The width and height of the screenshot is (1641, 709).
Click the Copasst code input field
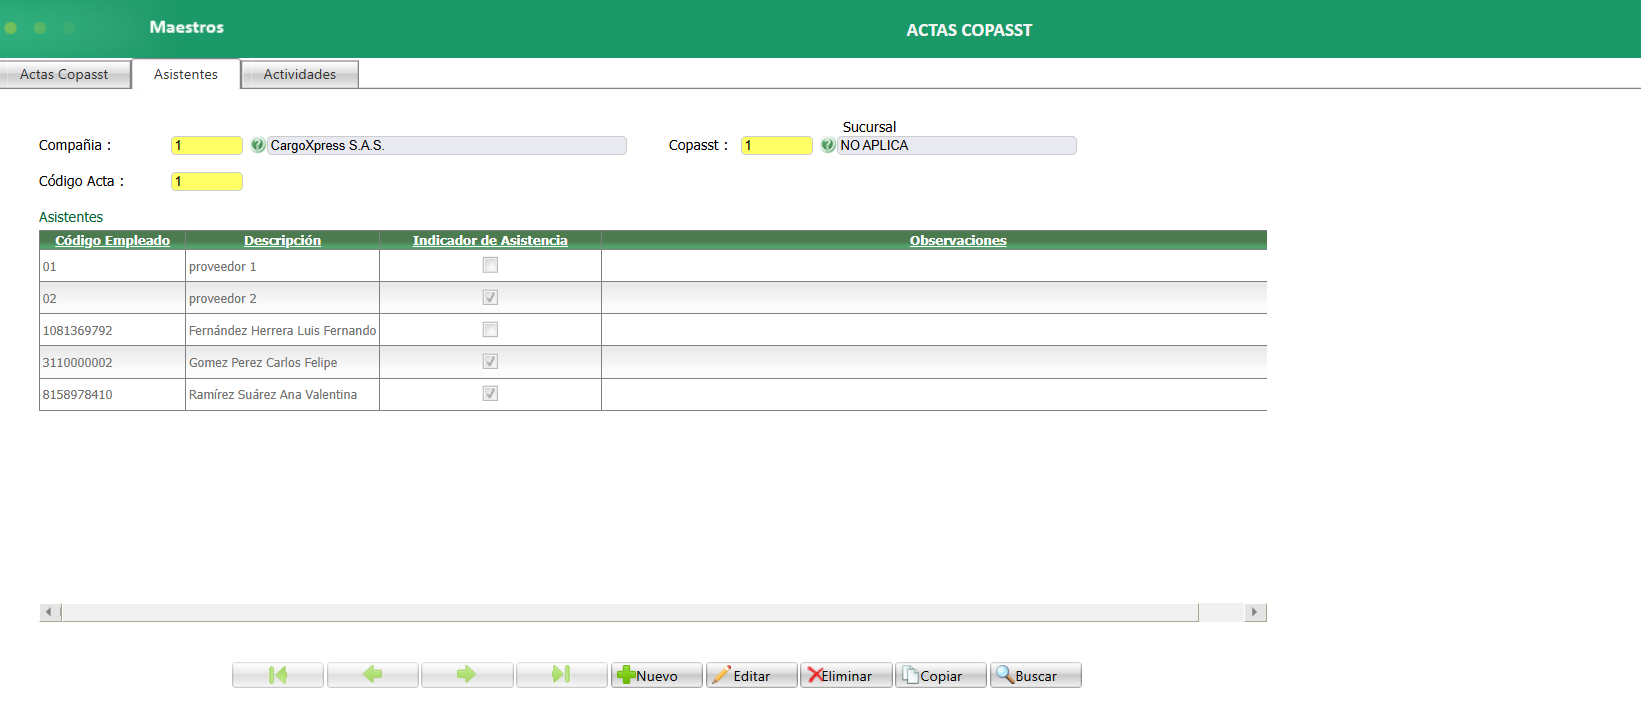[x=777, y=145]
